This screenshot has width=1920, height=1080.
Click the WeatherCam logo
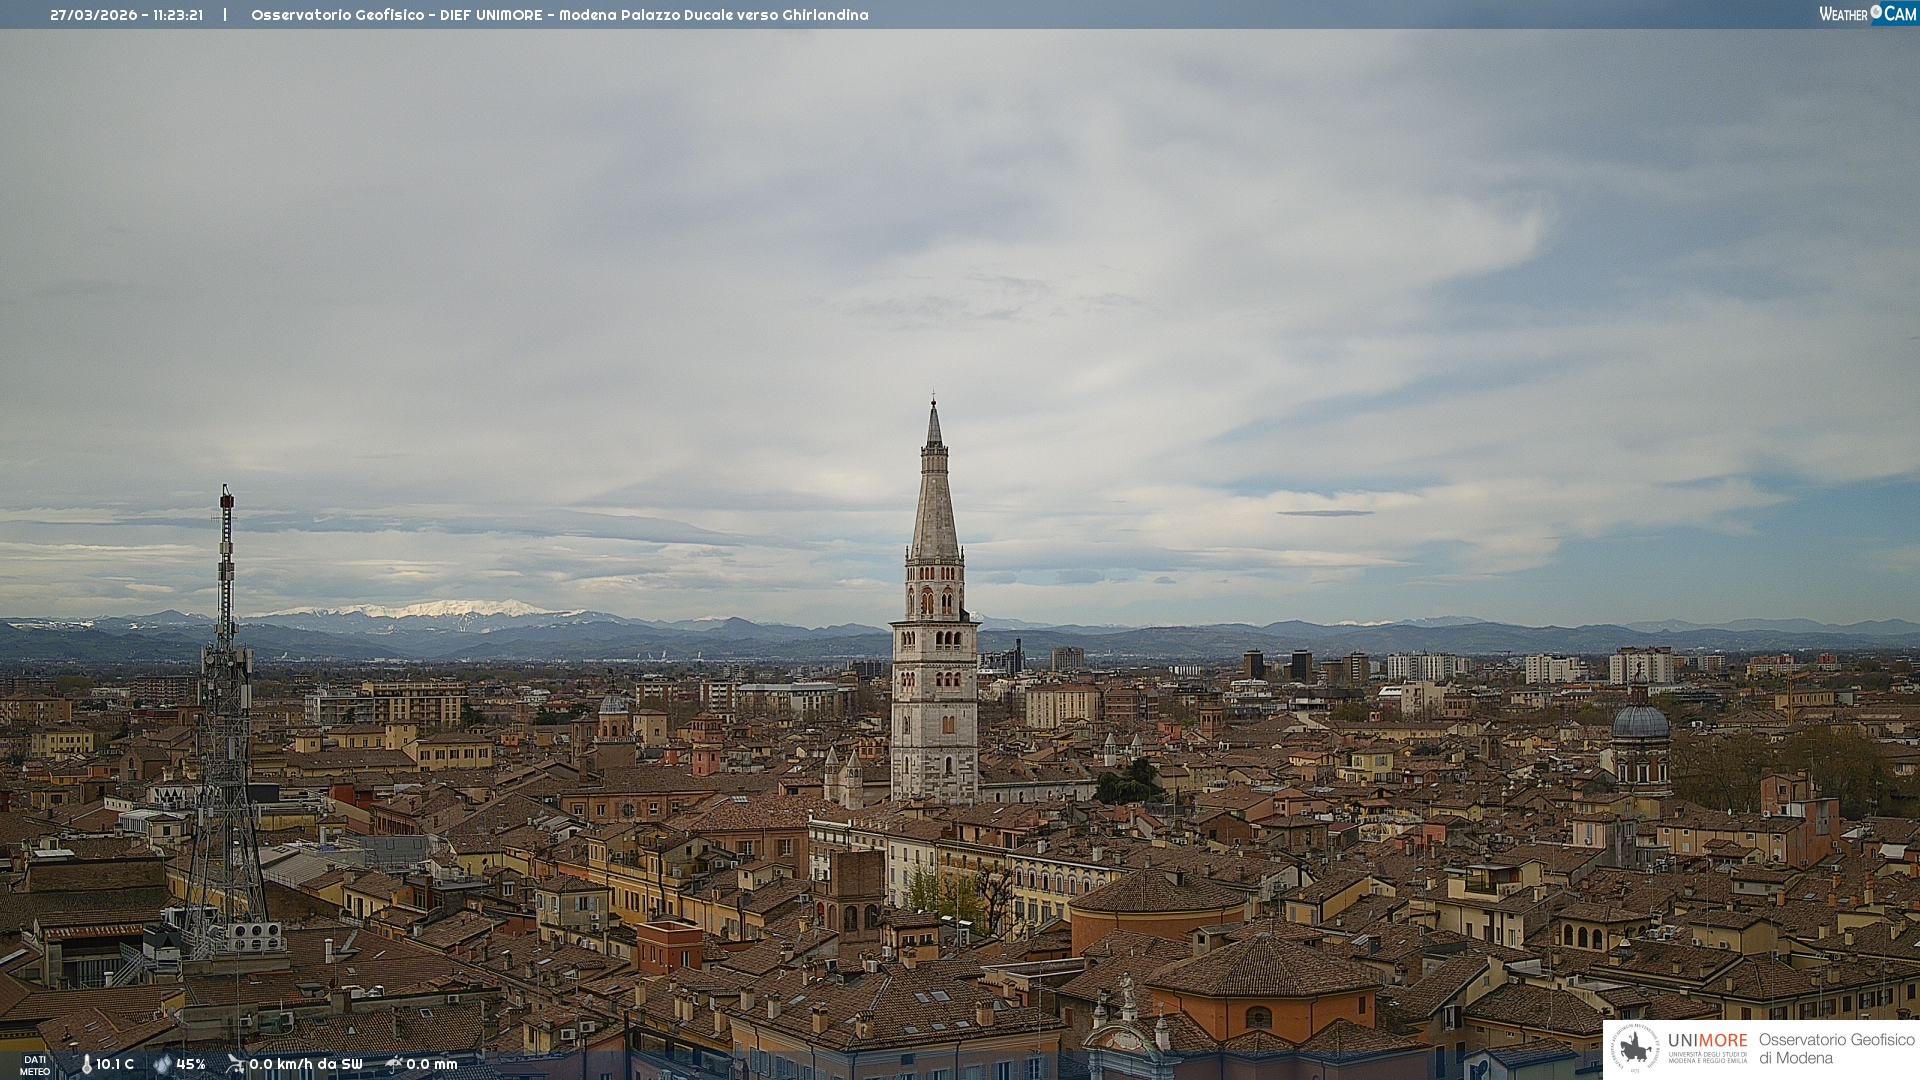(x=1867, y=14)
